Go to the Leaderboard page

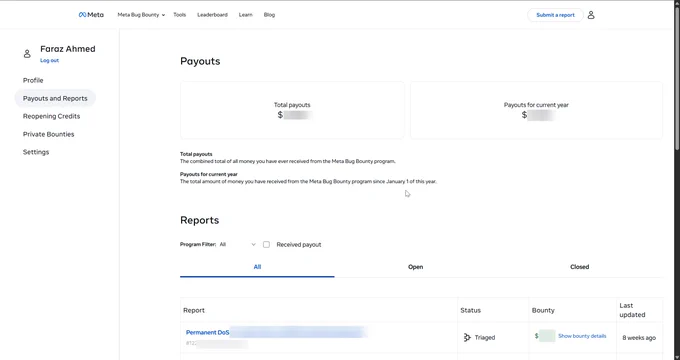pyautogui.click(x=212, y=15)
